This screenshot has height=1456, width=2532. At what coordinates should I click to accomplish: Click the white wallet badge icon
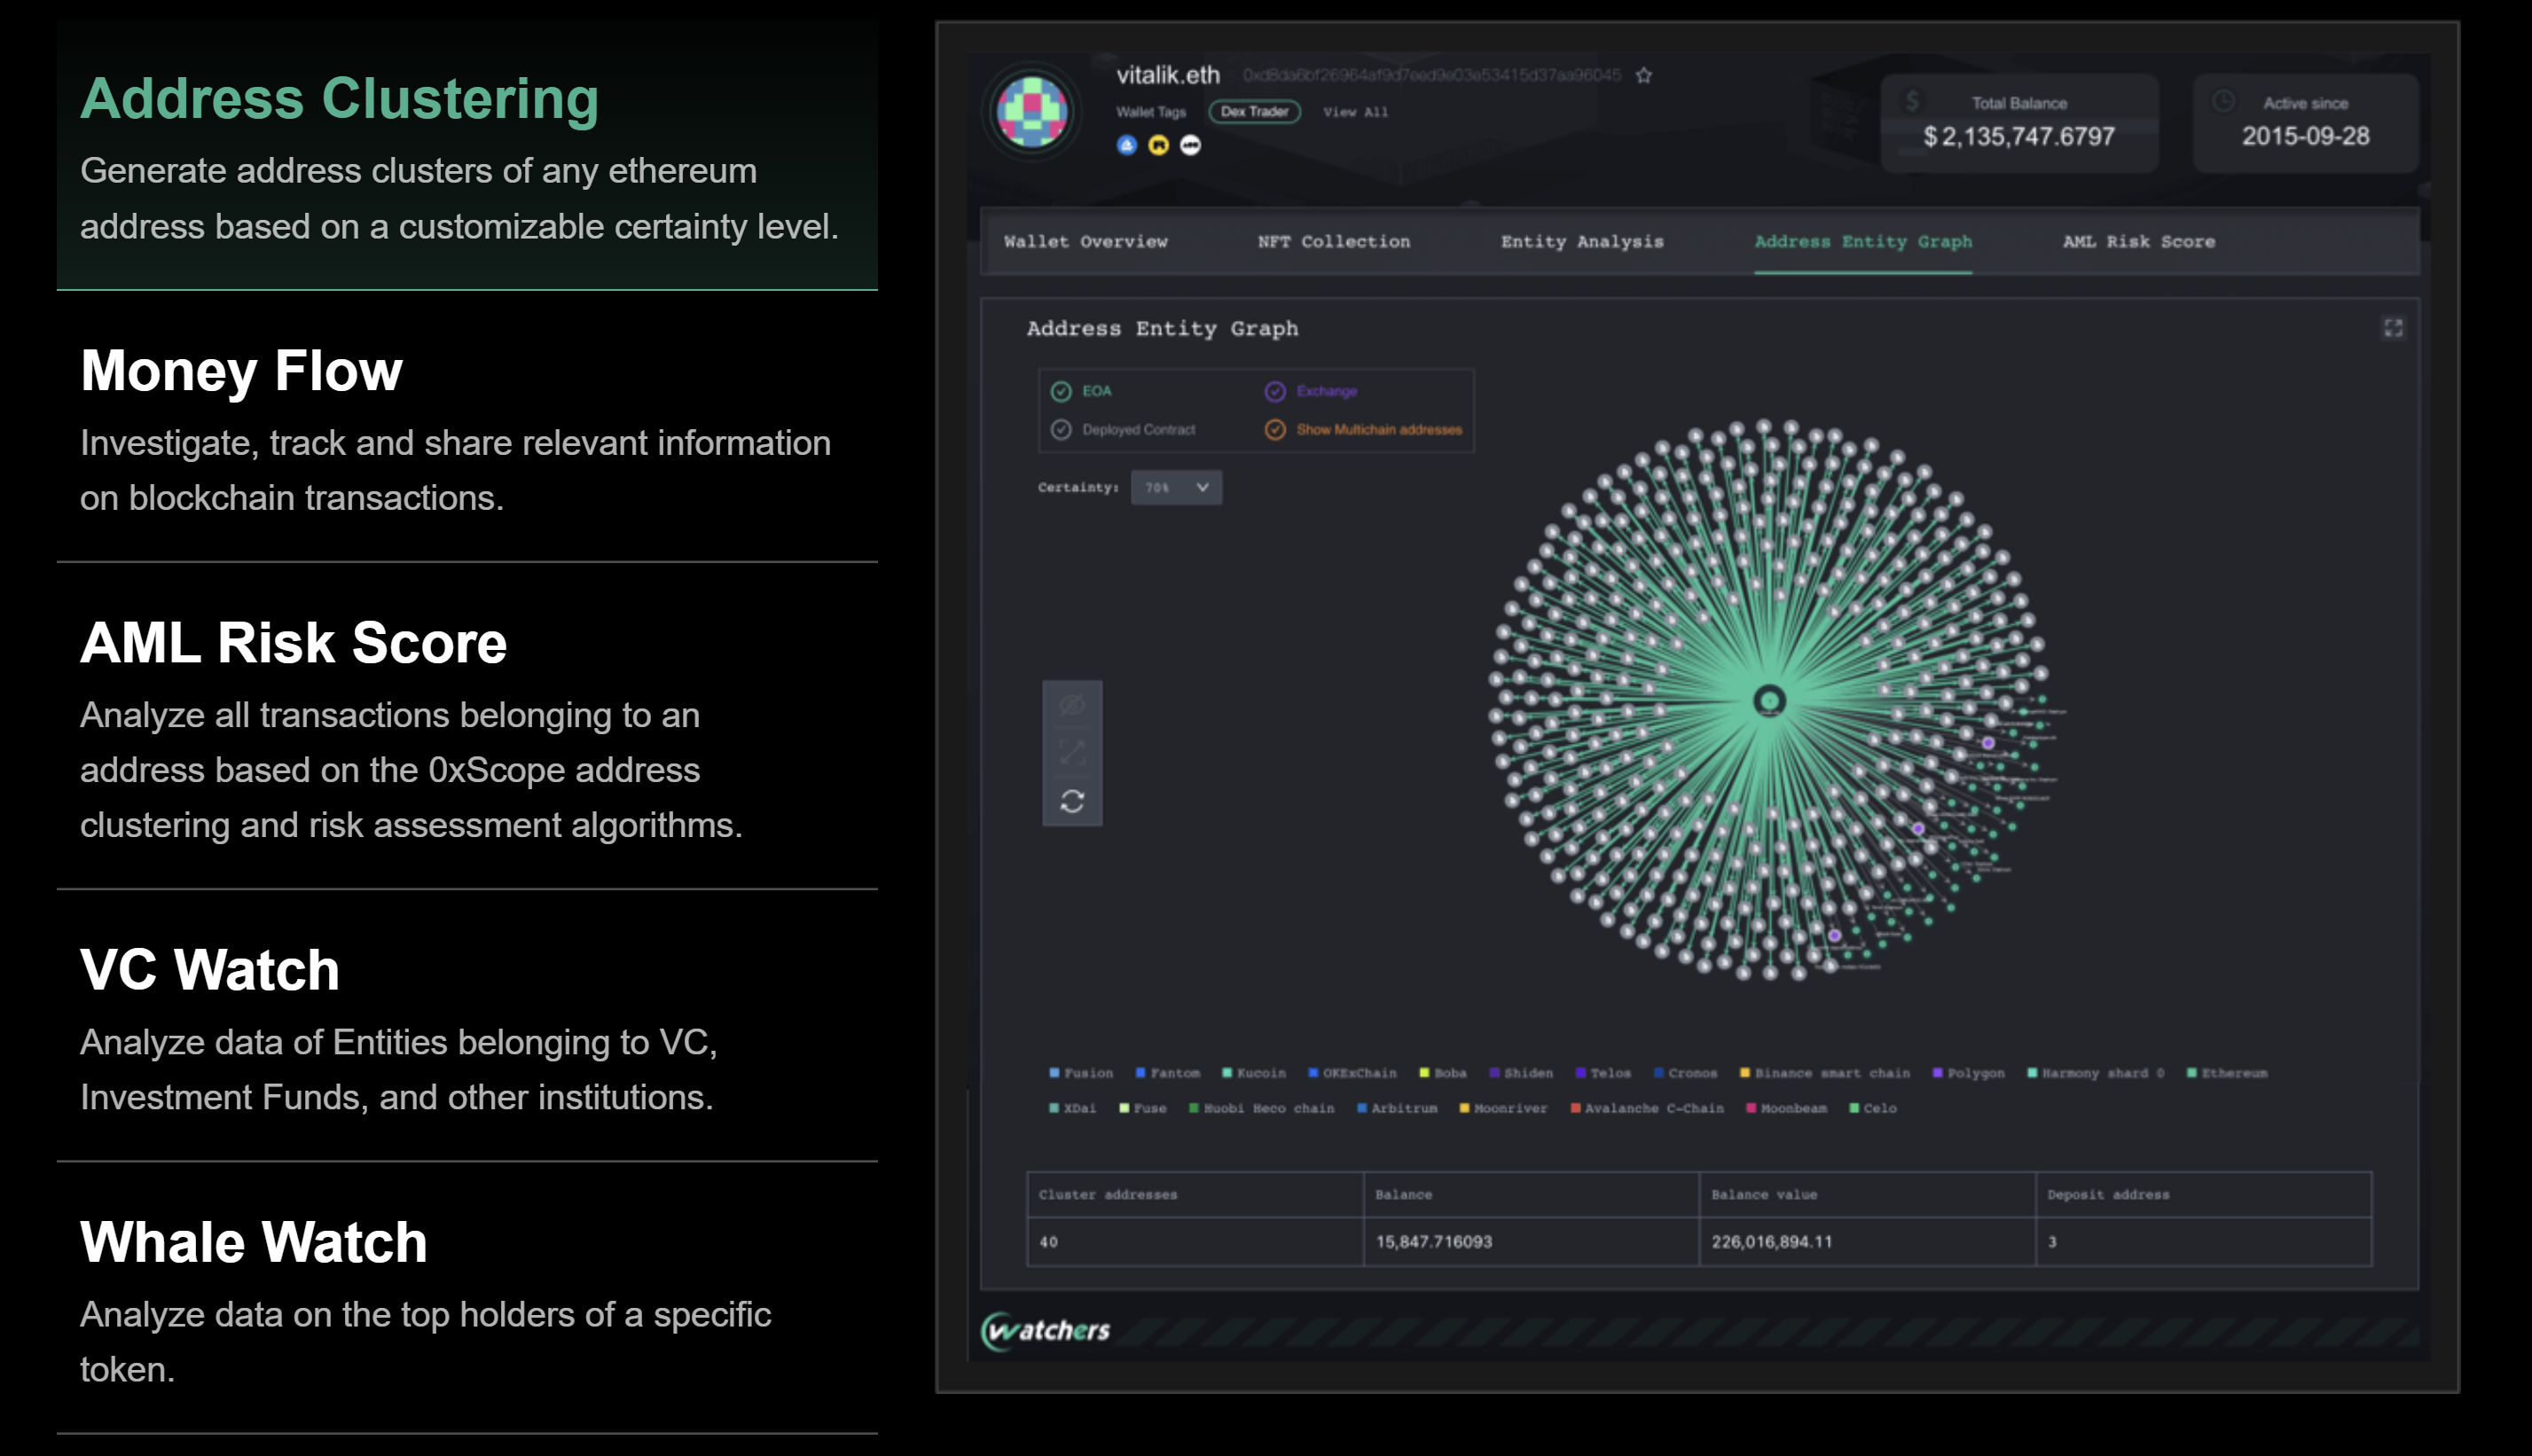tap(1190, 146)
